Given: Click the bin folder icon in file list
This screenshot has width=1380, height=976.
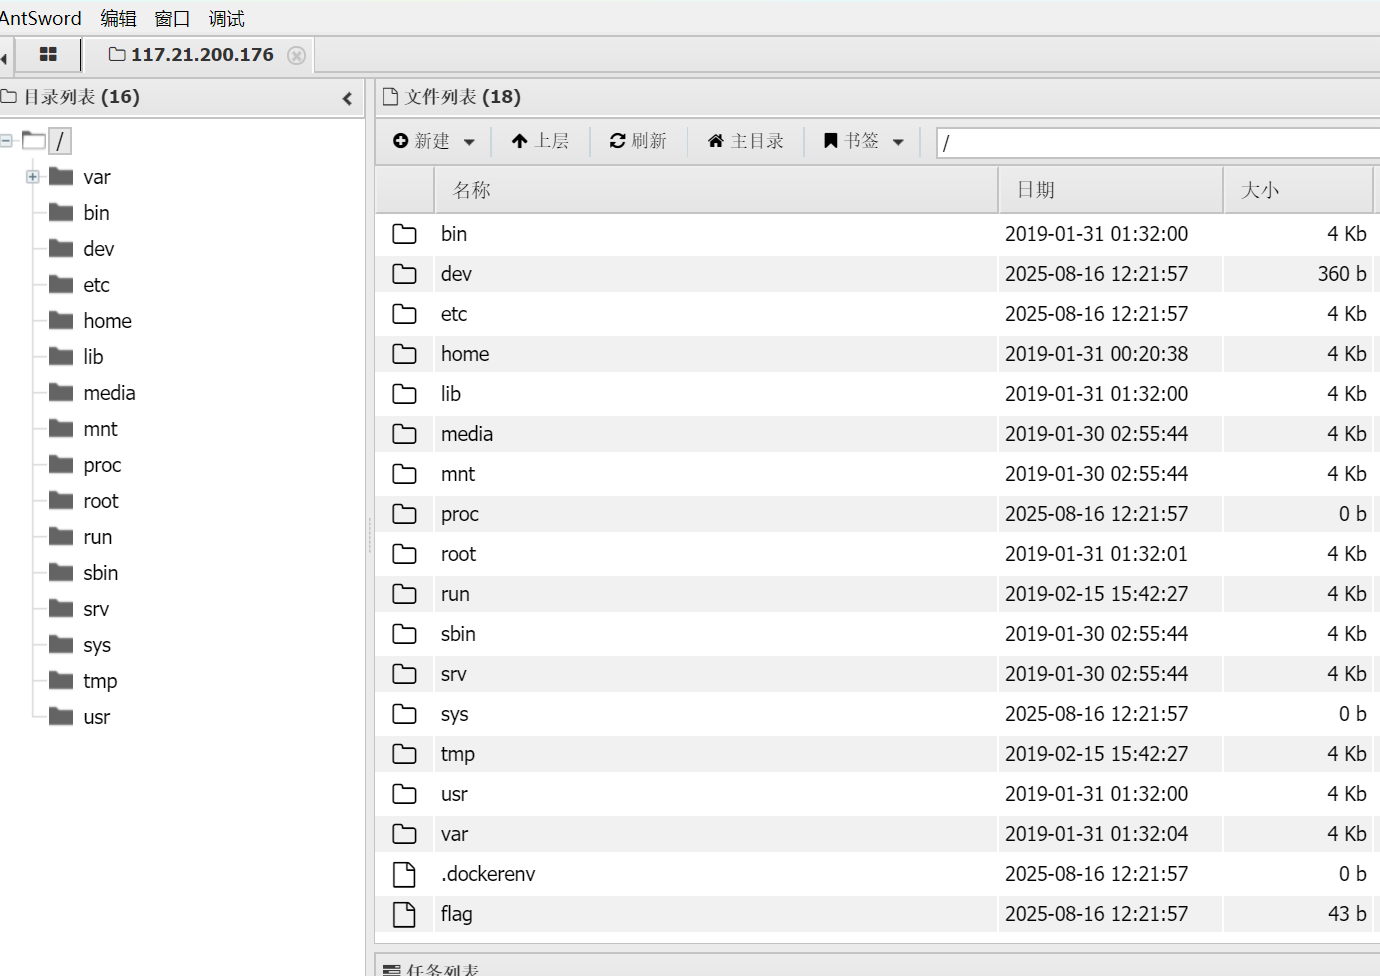Looking at the screenshot, I should pyautogui.click(x=404, y=234).
